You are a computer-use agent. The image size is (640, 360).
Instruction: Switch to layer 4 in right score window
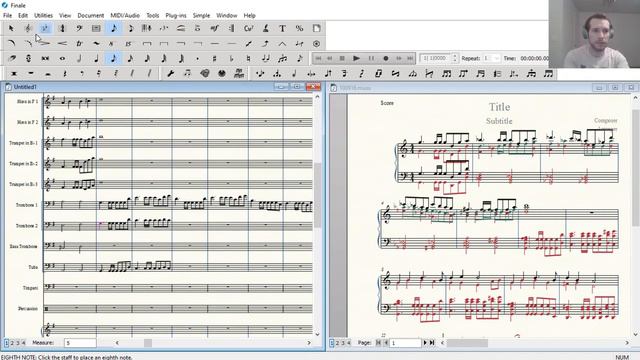click(x=349, y=343)
